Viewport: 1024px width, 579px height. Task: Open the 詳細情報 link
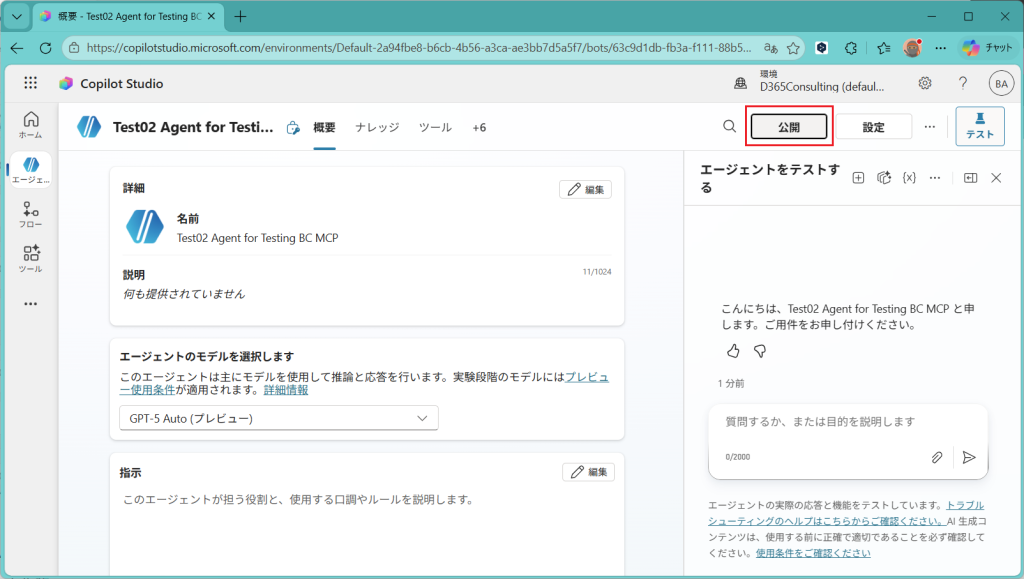point(286,390)
